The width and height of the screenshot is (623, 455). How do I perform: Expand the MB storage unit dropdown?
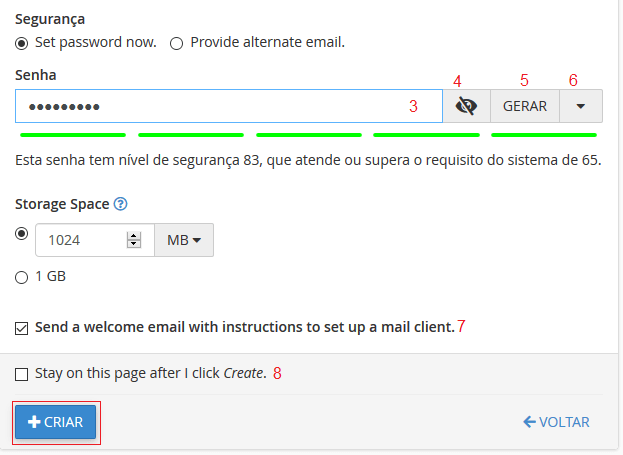[x=184, y=240]
